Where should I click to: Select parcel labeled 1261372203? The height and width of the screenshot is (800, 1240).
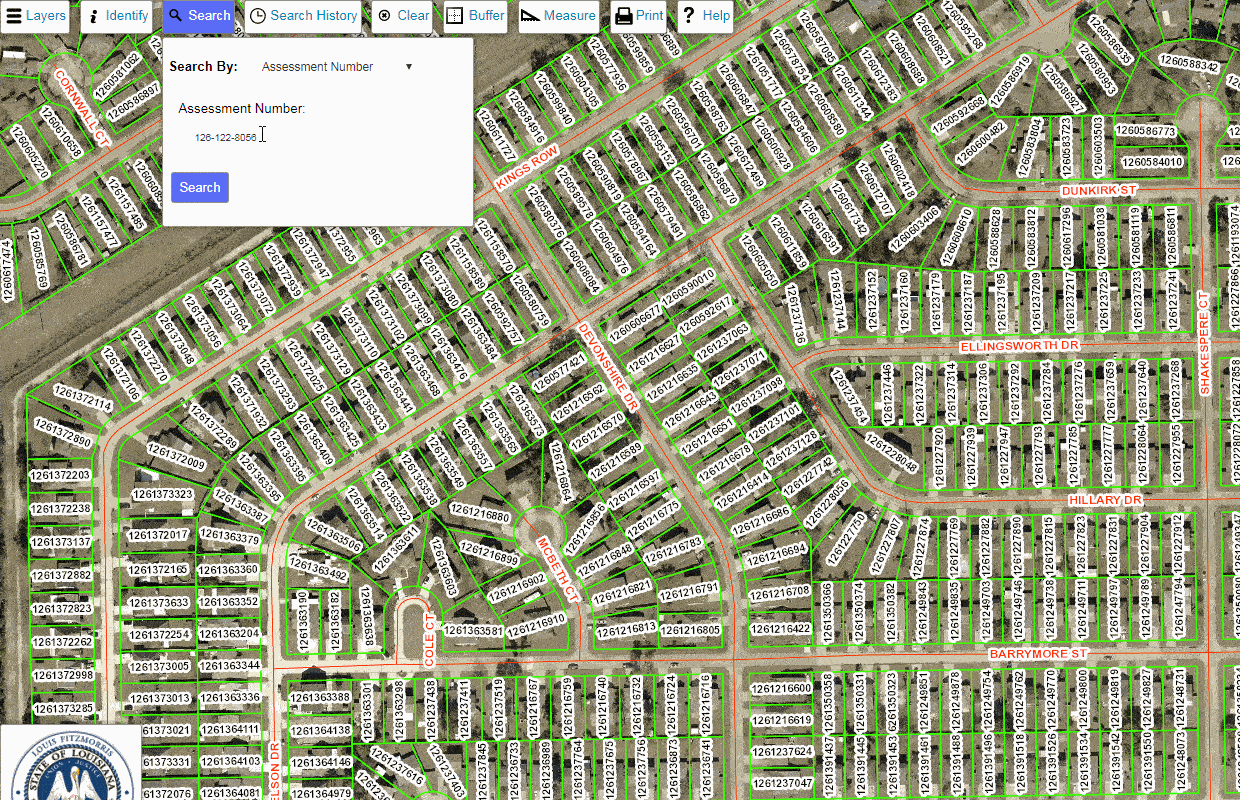[62, 475]
